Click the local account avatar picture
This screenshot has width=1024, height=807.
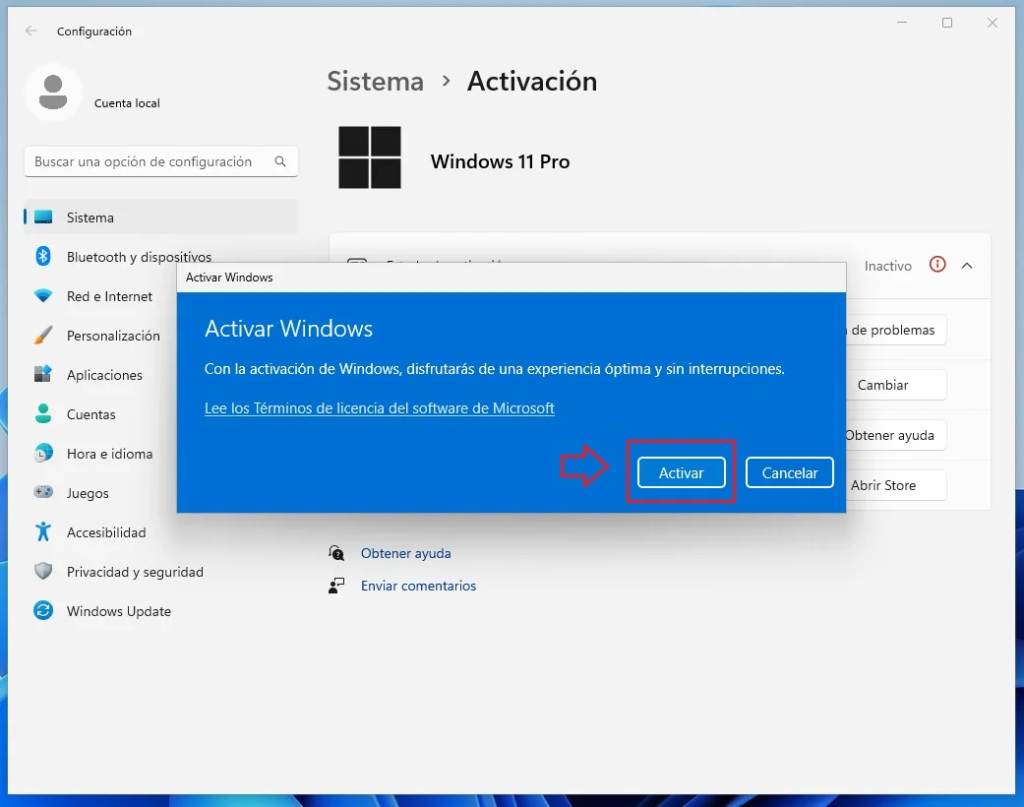pos(53,92)
